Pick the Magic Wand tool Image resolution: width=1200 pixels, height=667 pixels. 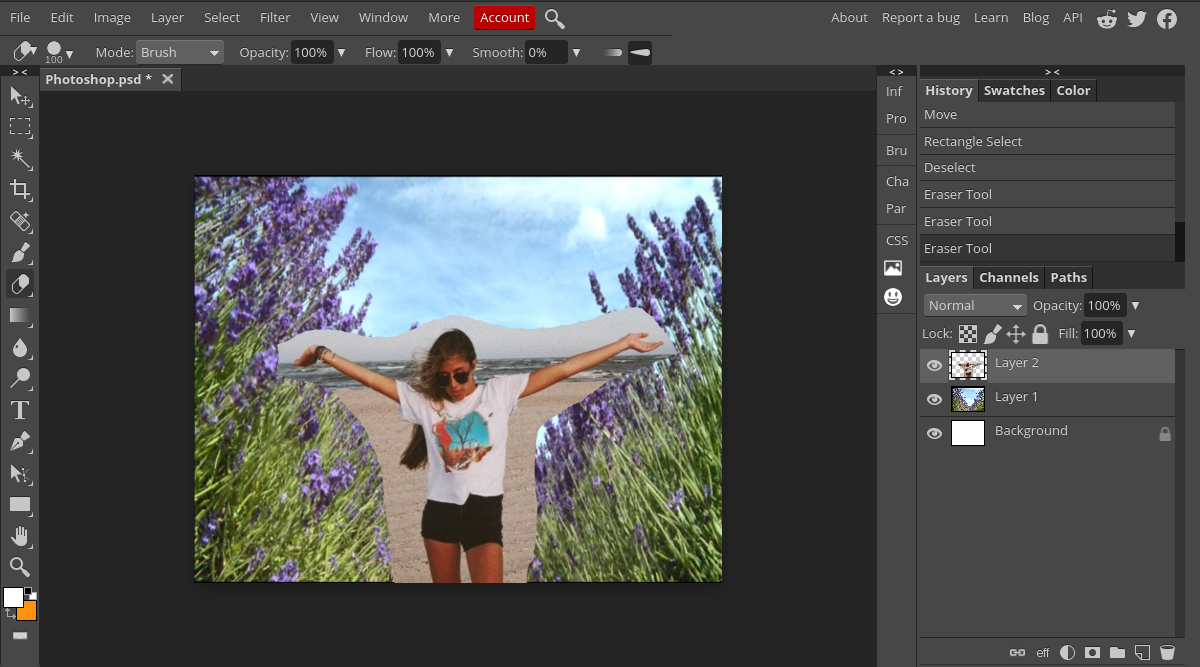(x=20, y=158)
